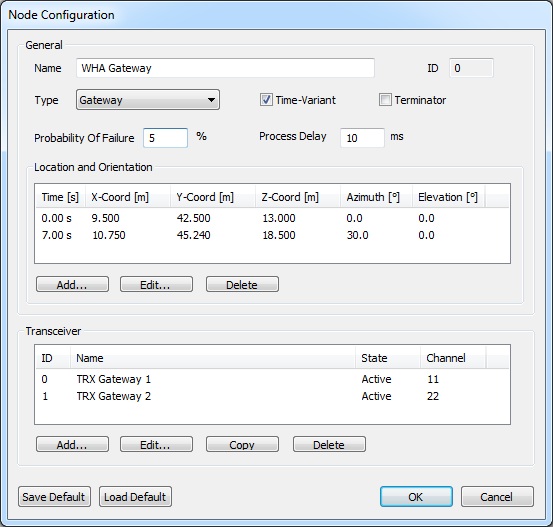Add a new location entry
Viewport: 553px width, 527px height.
click(72, 284)
